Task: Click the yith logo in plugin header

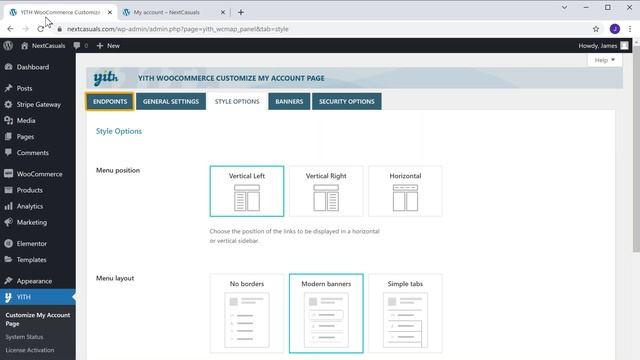Action: 106,78
